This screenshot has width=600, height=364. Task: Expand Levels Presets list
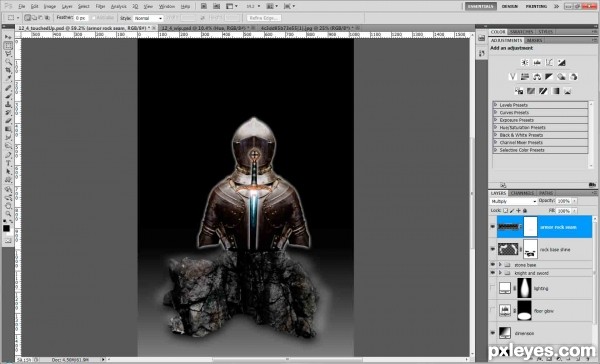pos(496,104)
